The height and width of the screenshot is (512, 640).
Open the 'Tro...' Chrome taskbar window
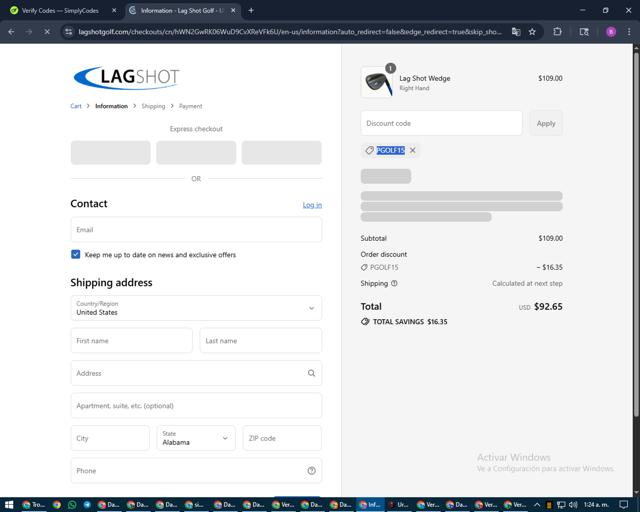coord(33,505)
